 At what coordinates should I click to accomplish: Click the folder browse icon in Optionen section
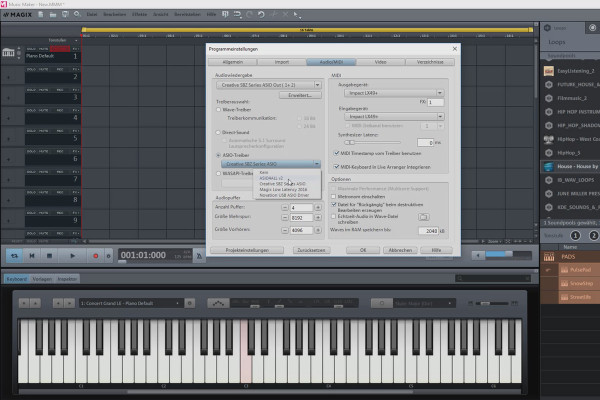423,217
